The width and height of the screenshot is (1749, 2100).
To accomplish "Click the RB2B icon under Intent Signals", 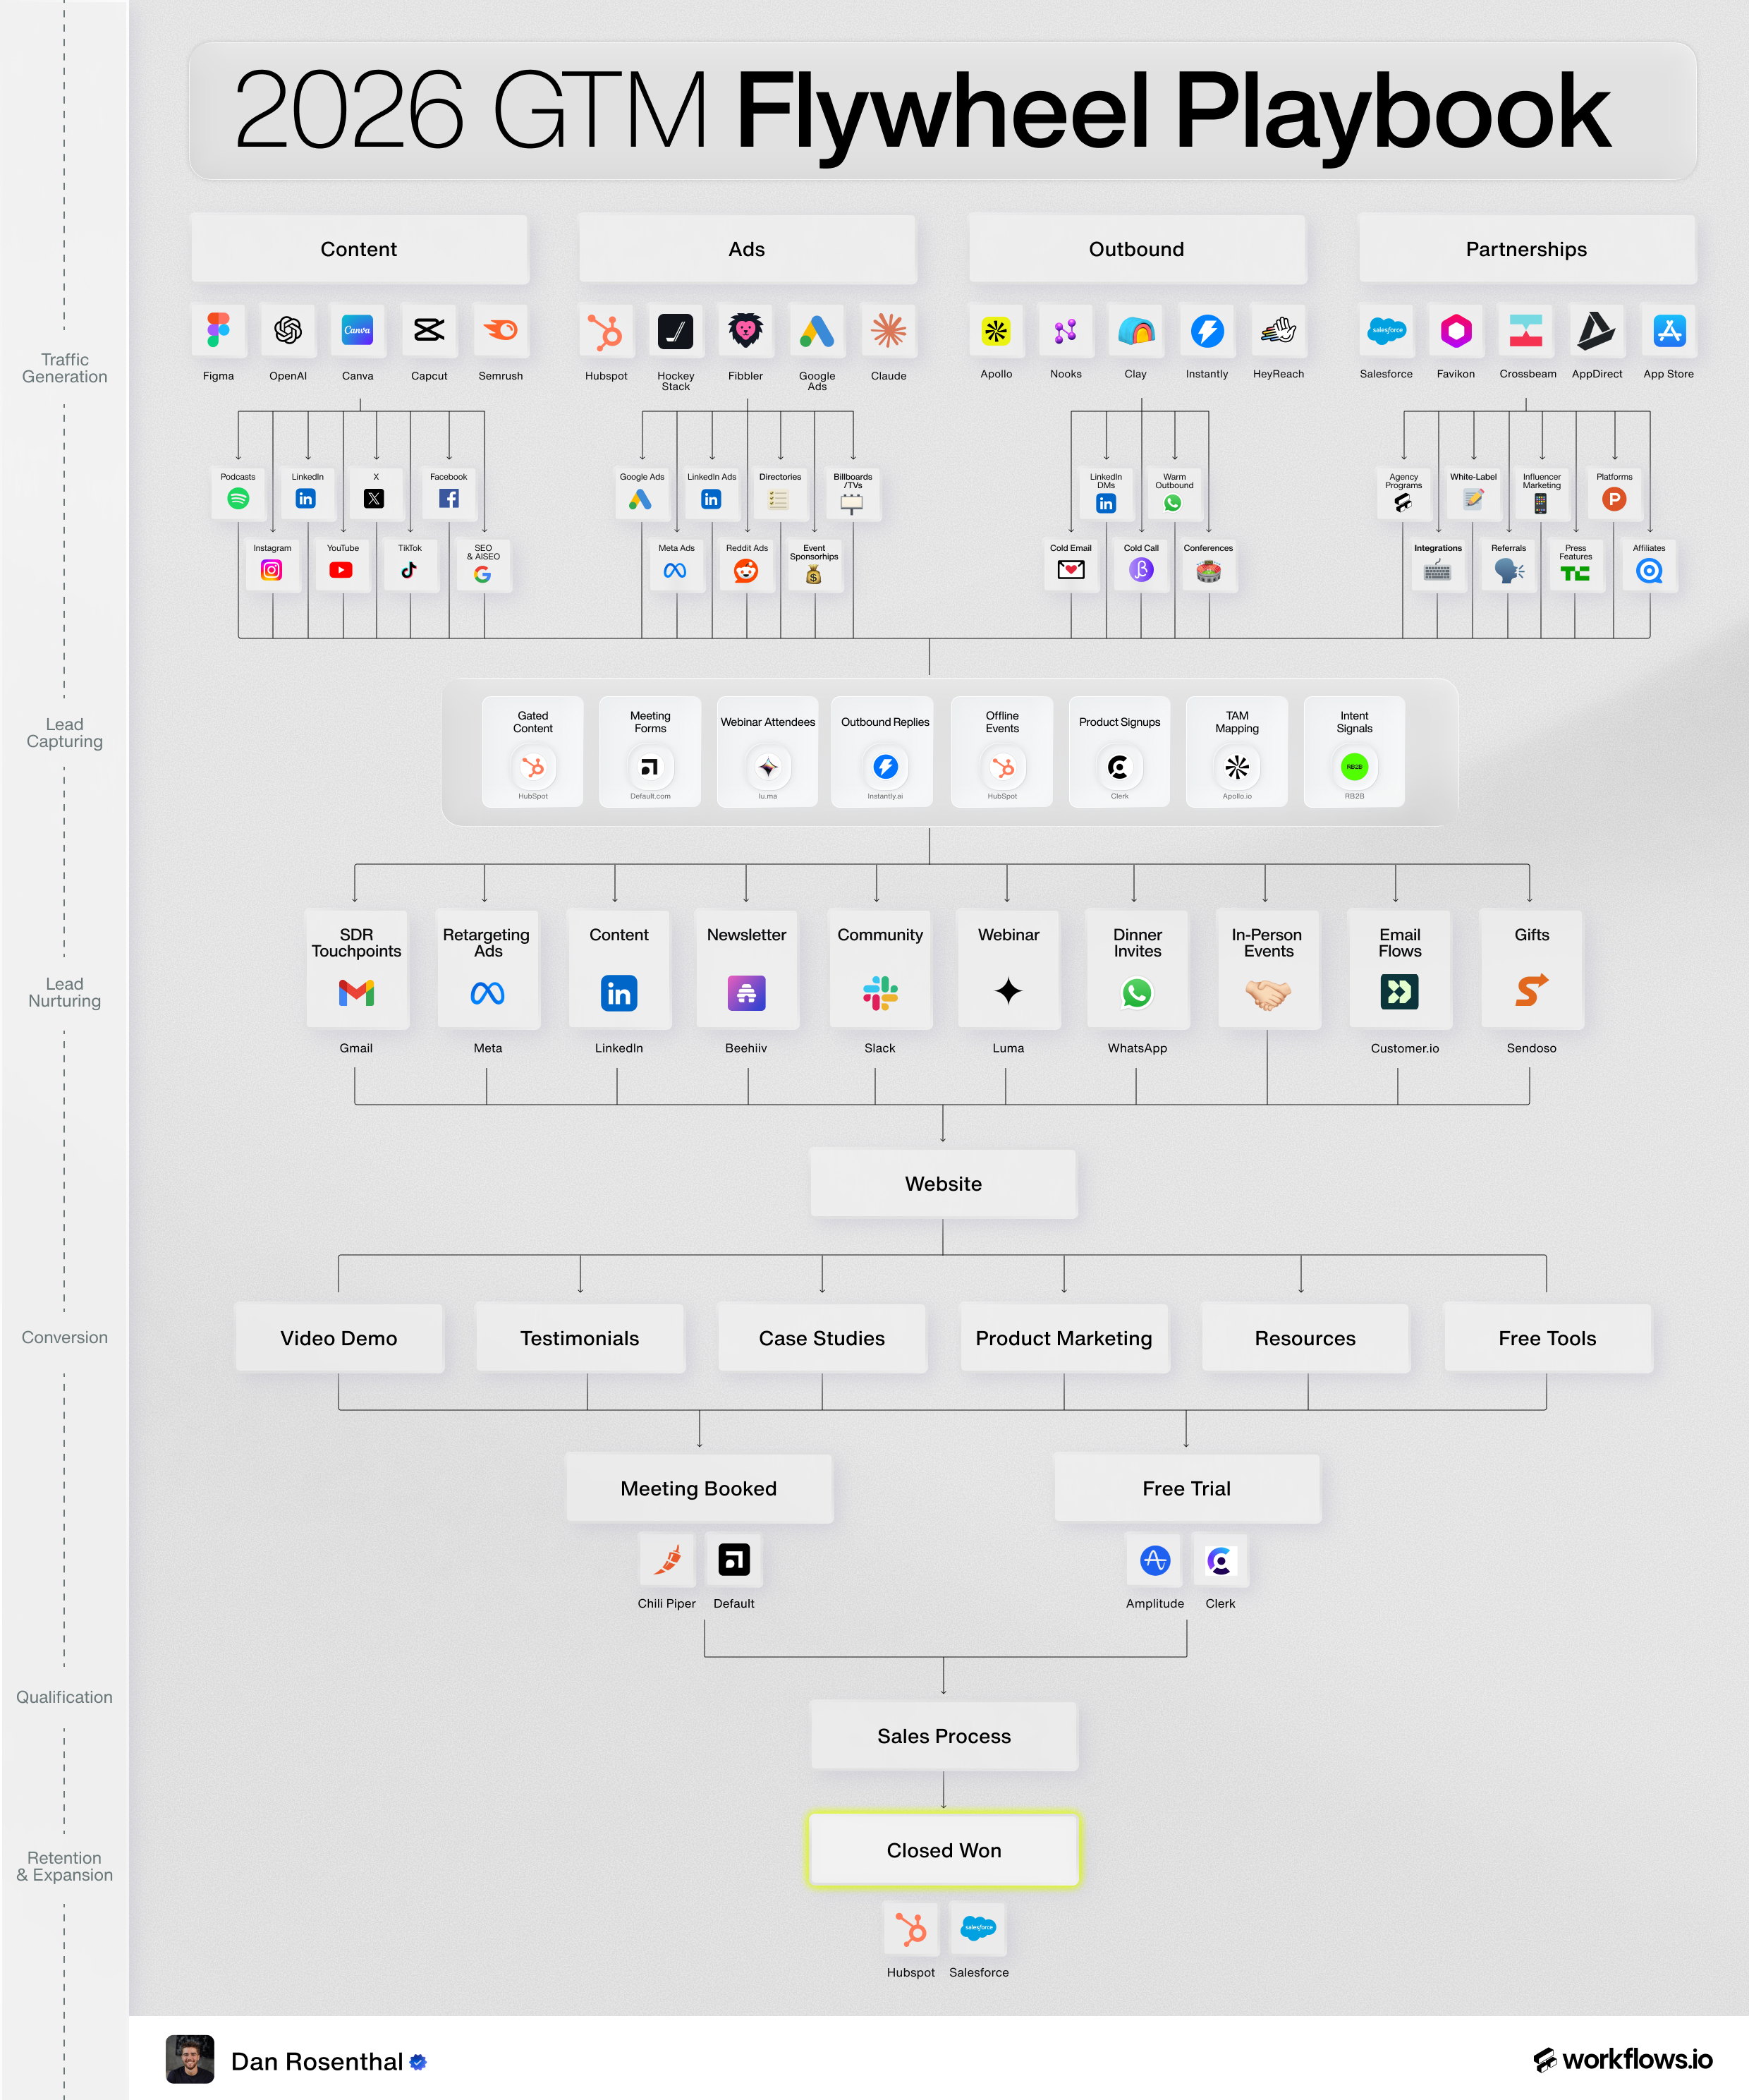I will coord(1354,767).
